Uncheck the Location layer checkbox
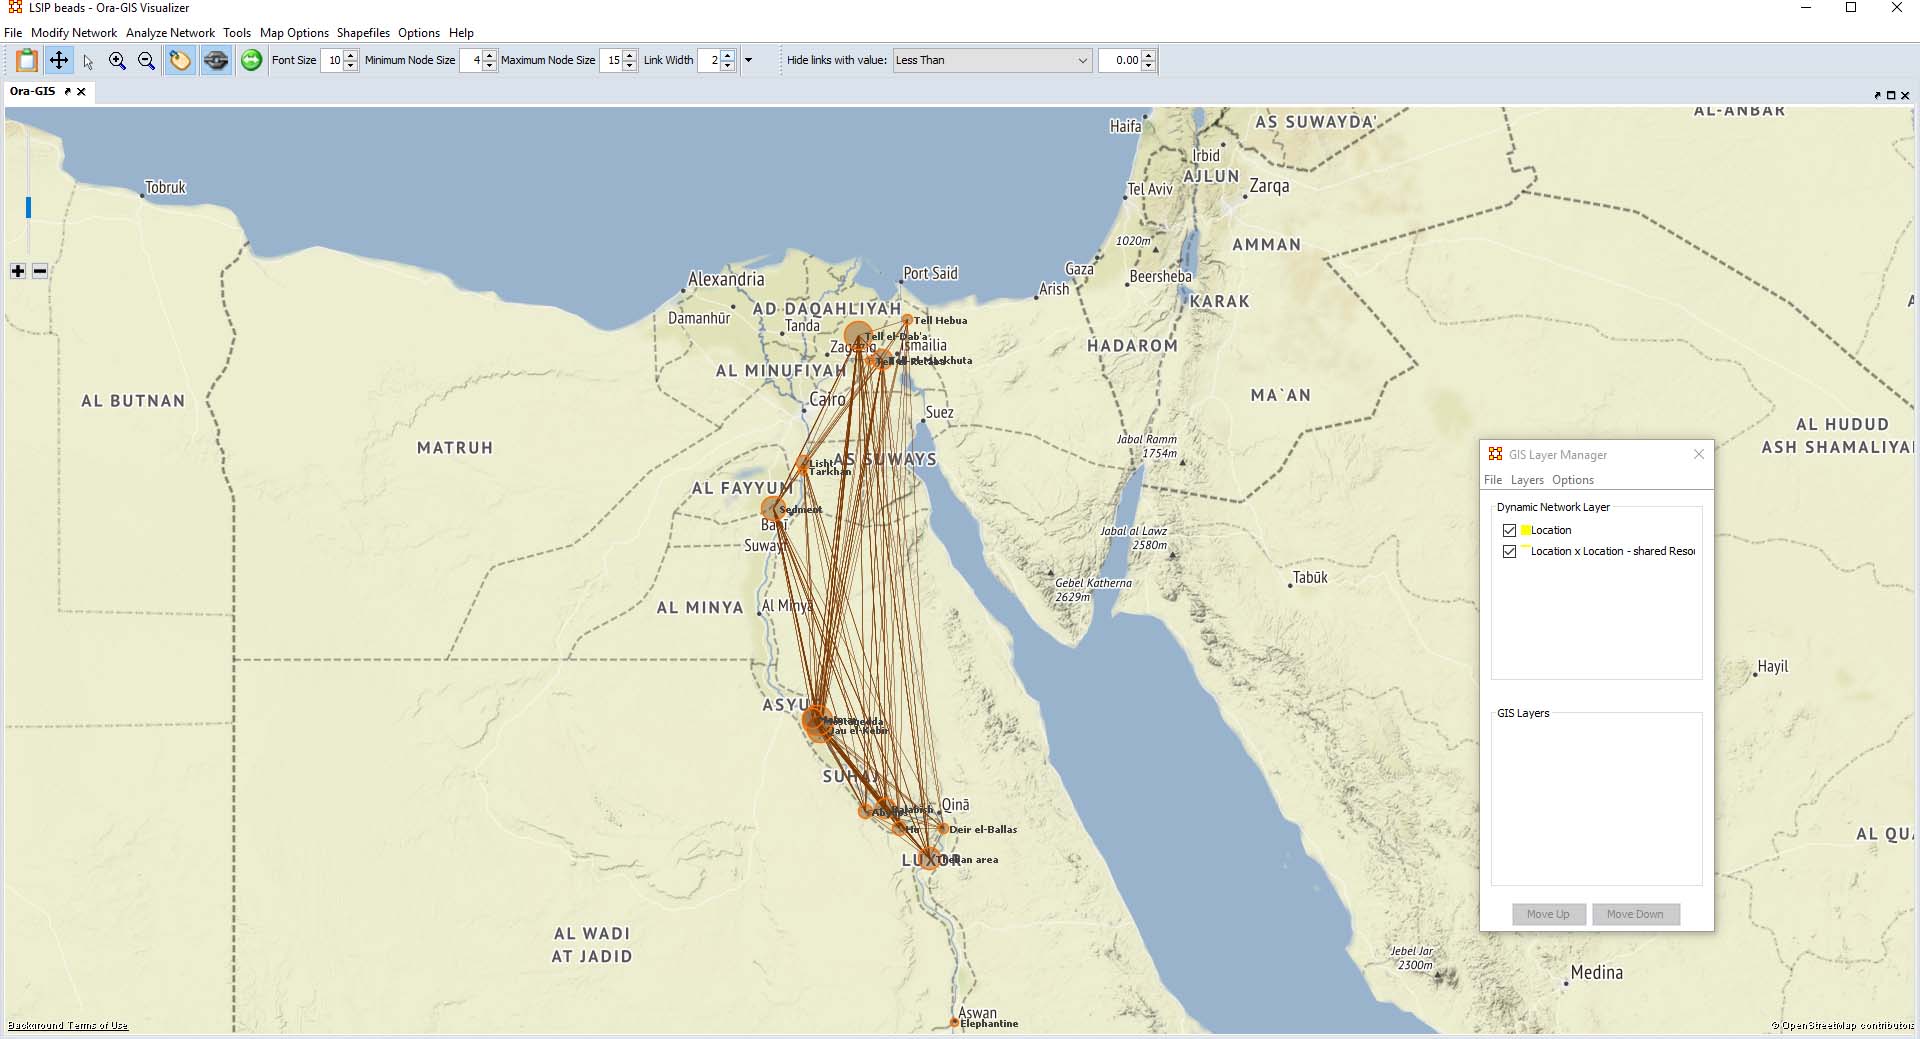Screen dimensions: 1920x1039 1509,530
